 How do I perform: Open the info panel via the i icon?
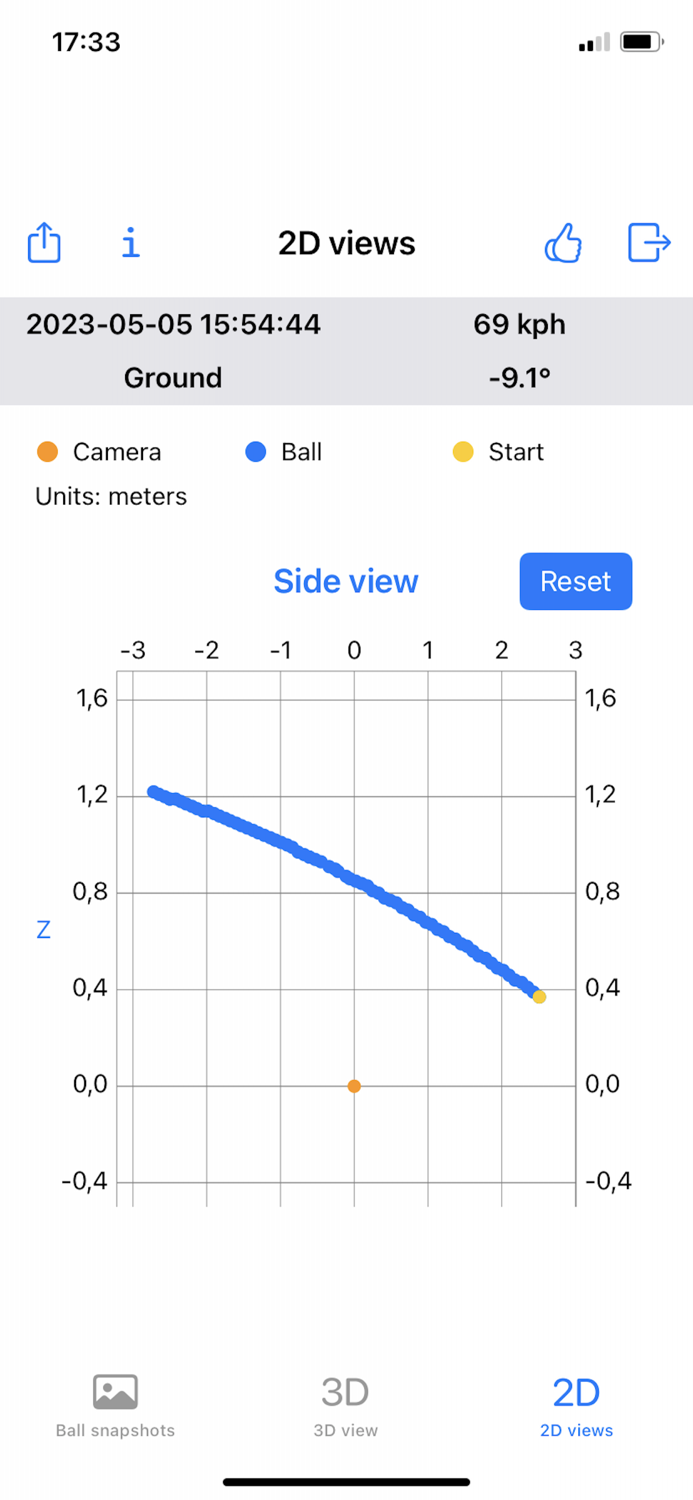[x=129, y=243]
